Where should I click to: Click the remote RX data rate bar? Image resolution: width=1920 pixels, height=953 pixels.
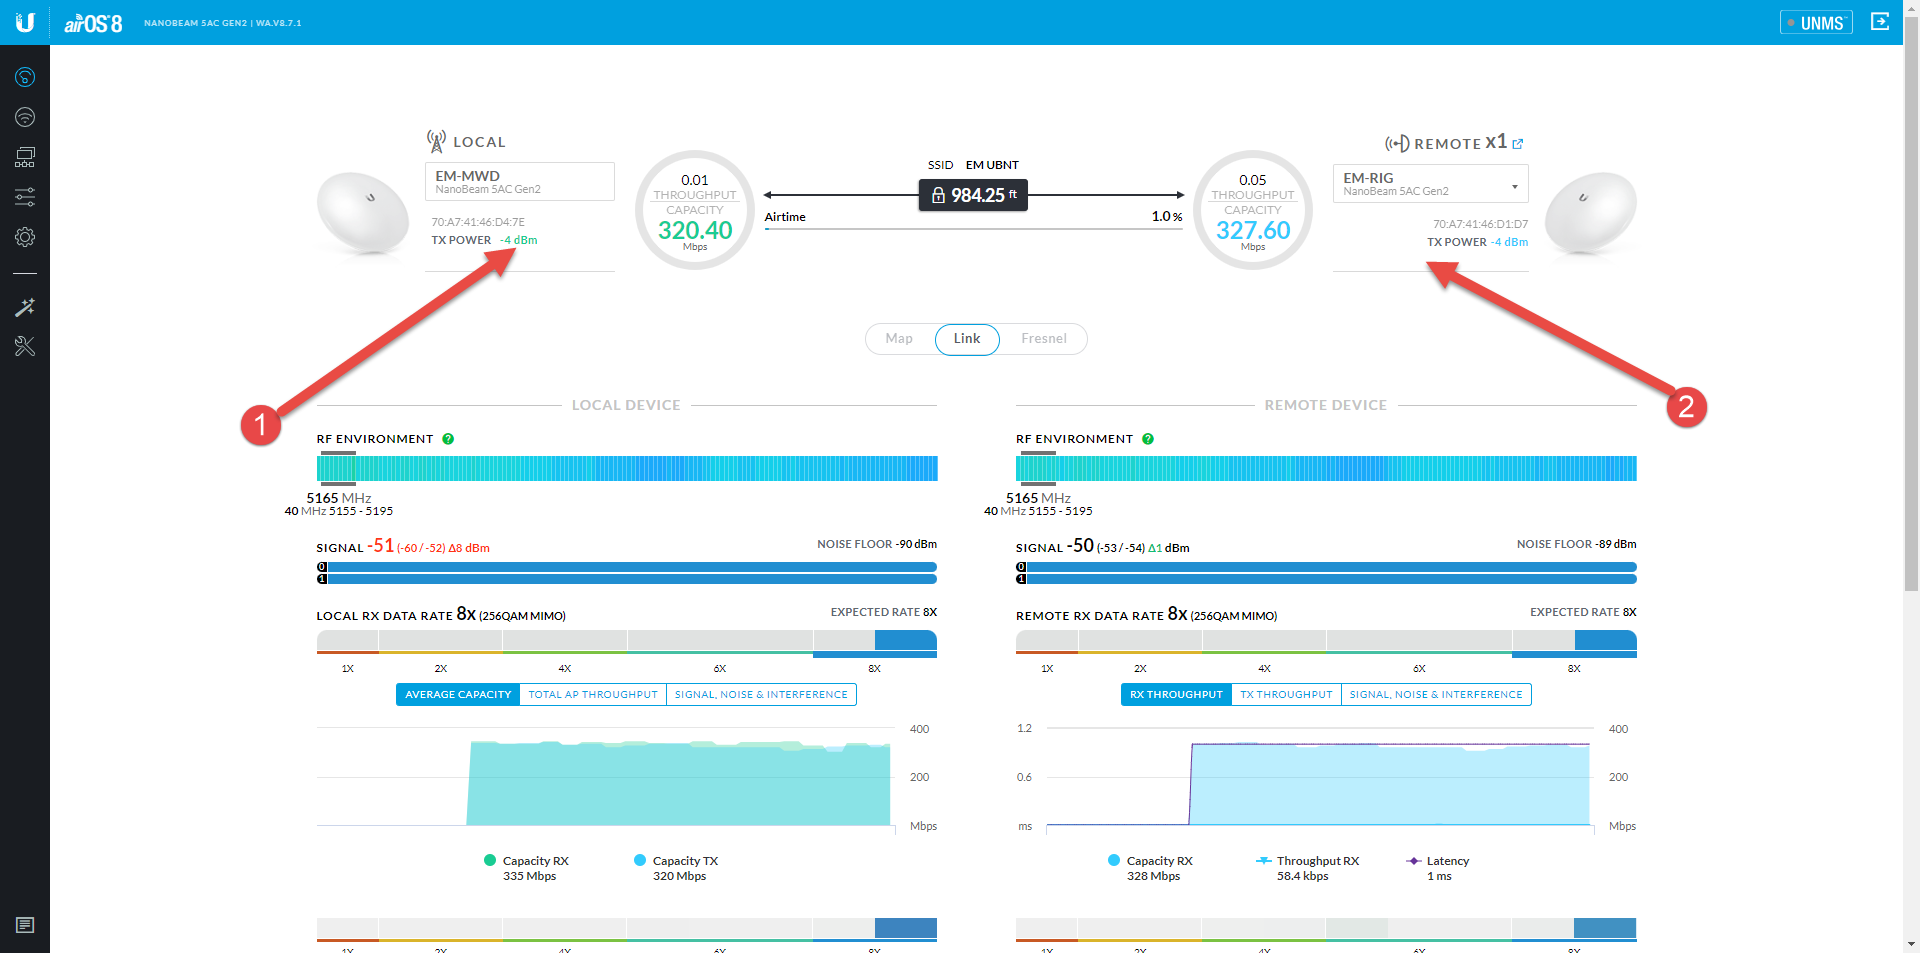(x=1326, y=643)
